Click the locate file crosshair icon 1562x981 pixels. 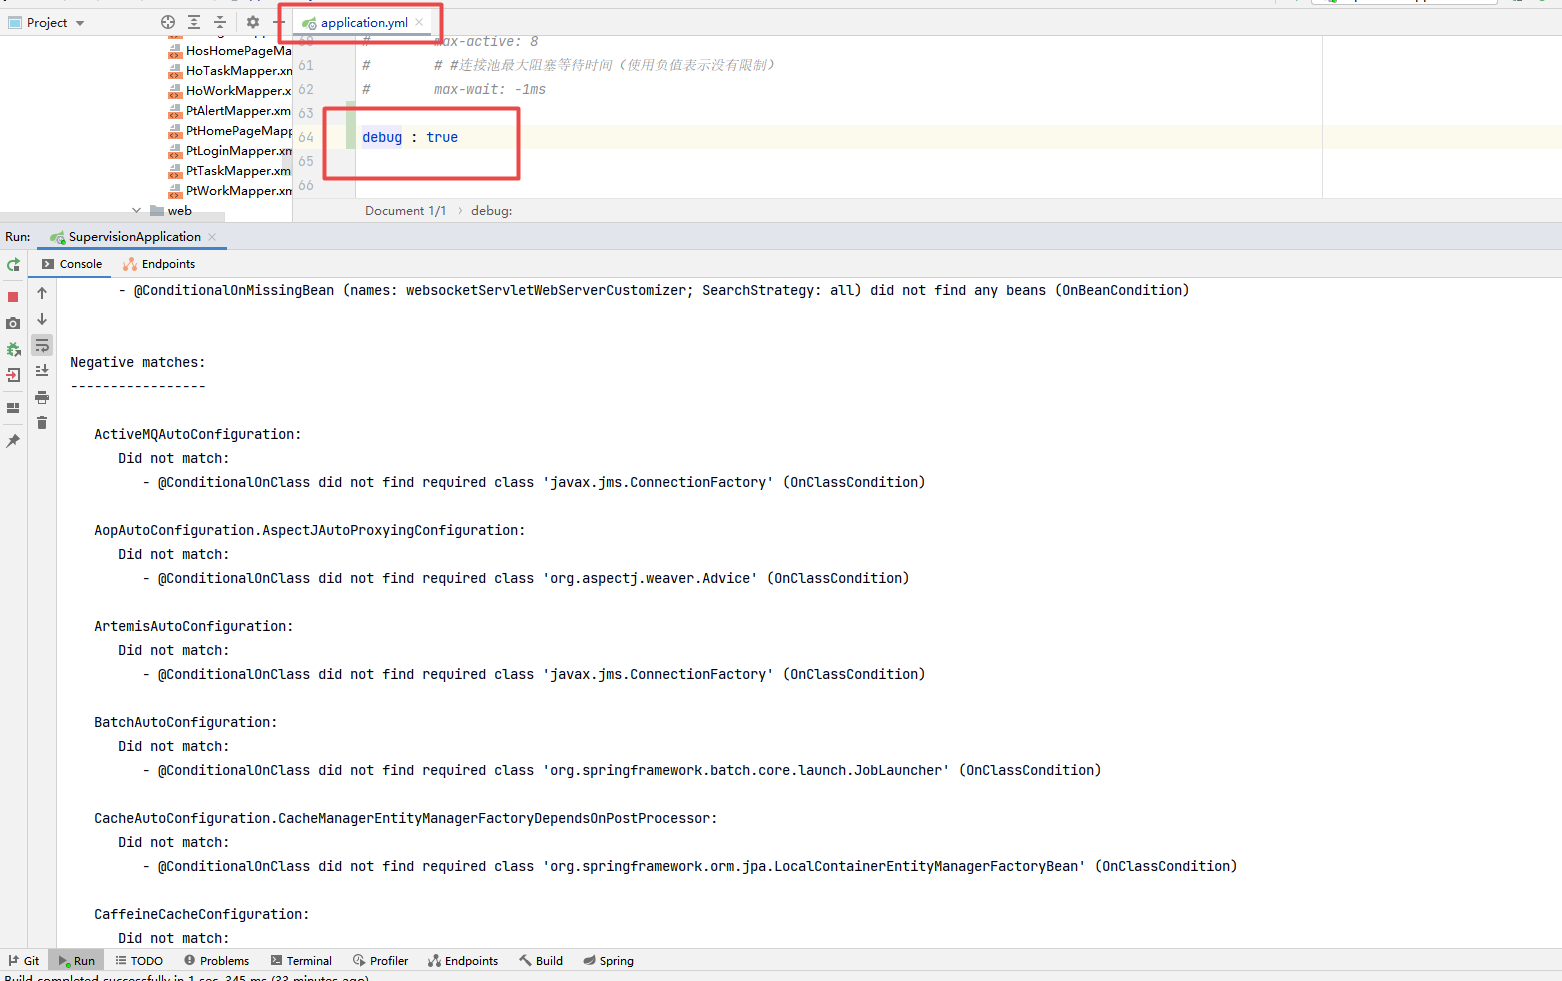coord(168,22)
